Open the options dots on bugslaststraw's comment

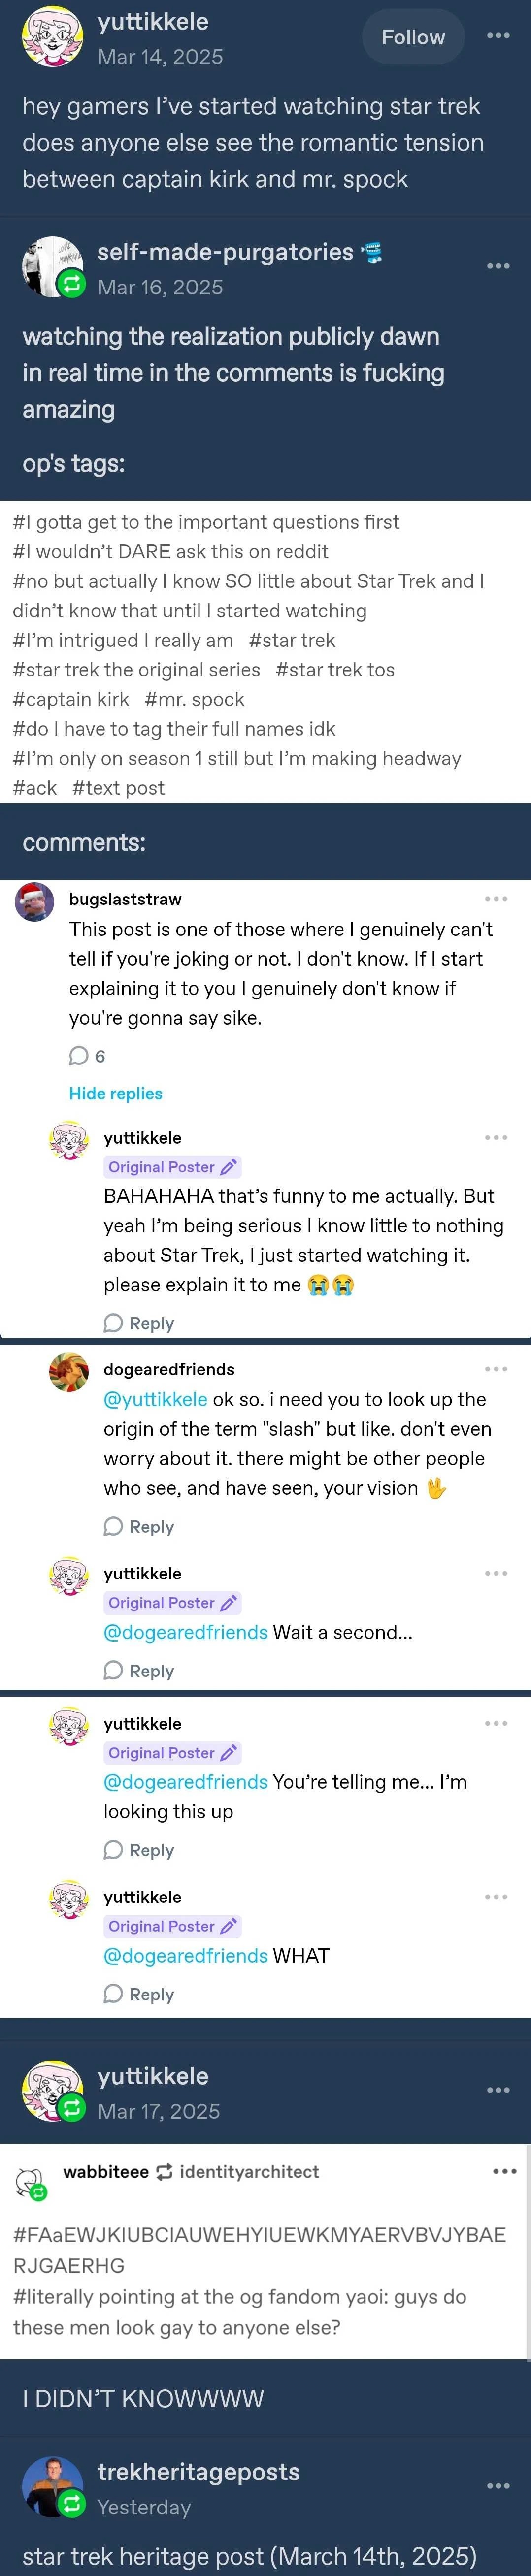(496, 899)
